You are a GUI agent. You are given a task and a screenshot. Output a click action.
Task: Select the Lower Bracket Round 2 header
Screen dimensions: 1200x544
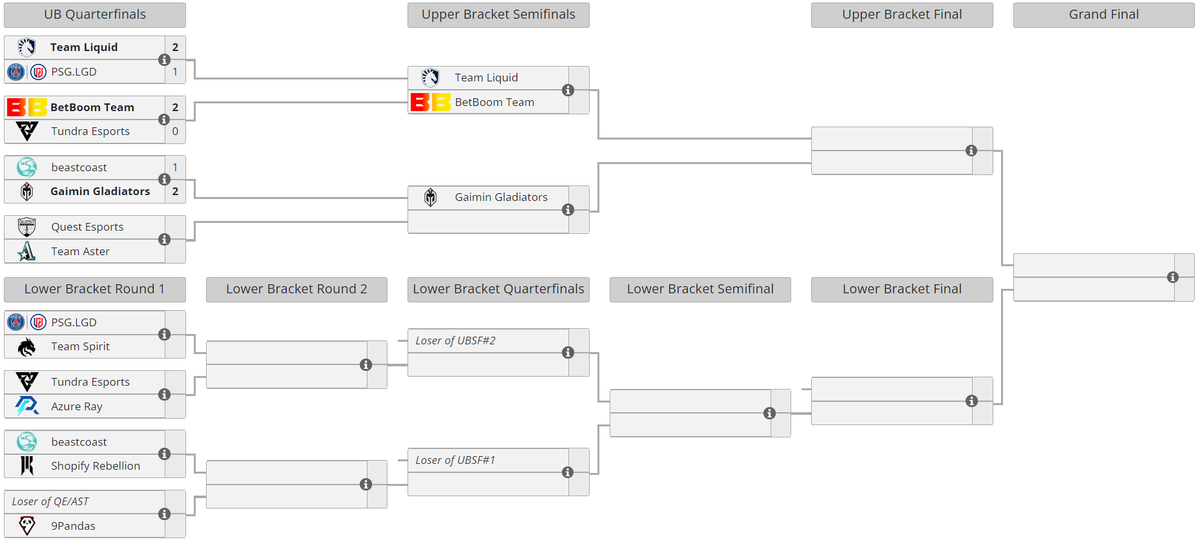(296, 289)
